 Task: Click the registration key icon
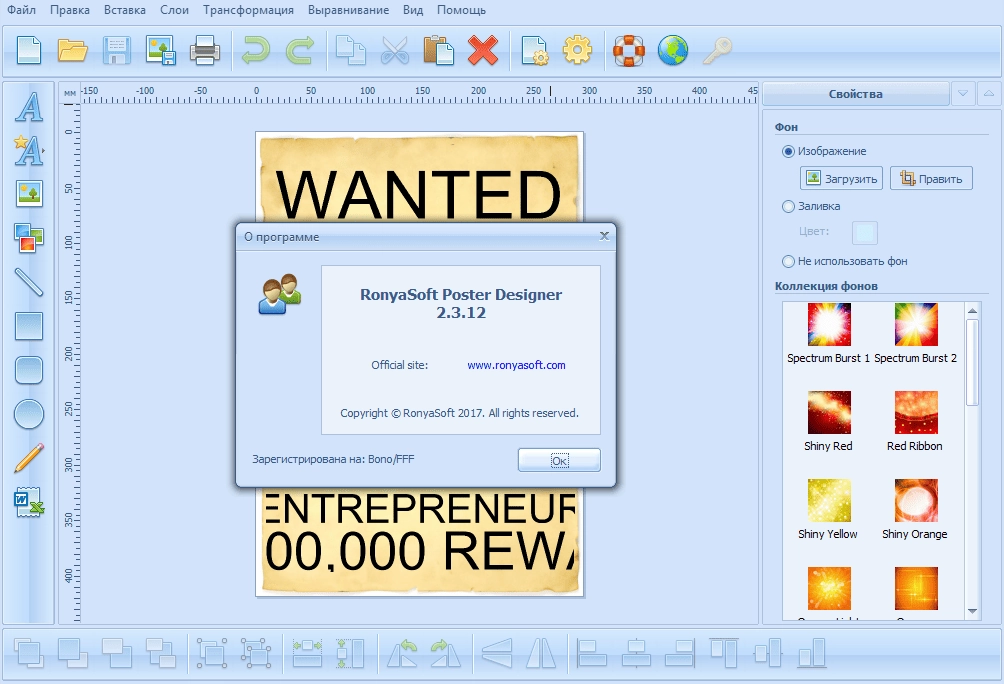click(x=717, y=50)
